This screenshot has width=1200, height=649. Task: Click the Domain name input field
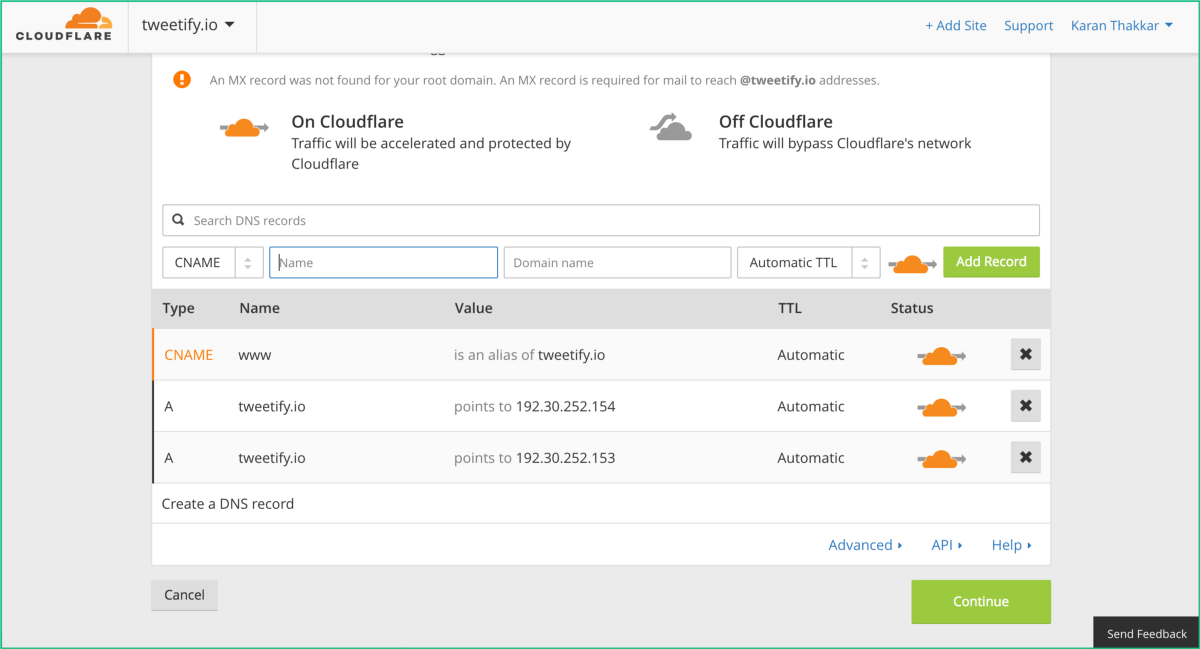pyautogui.click(x=617, y=262)
